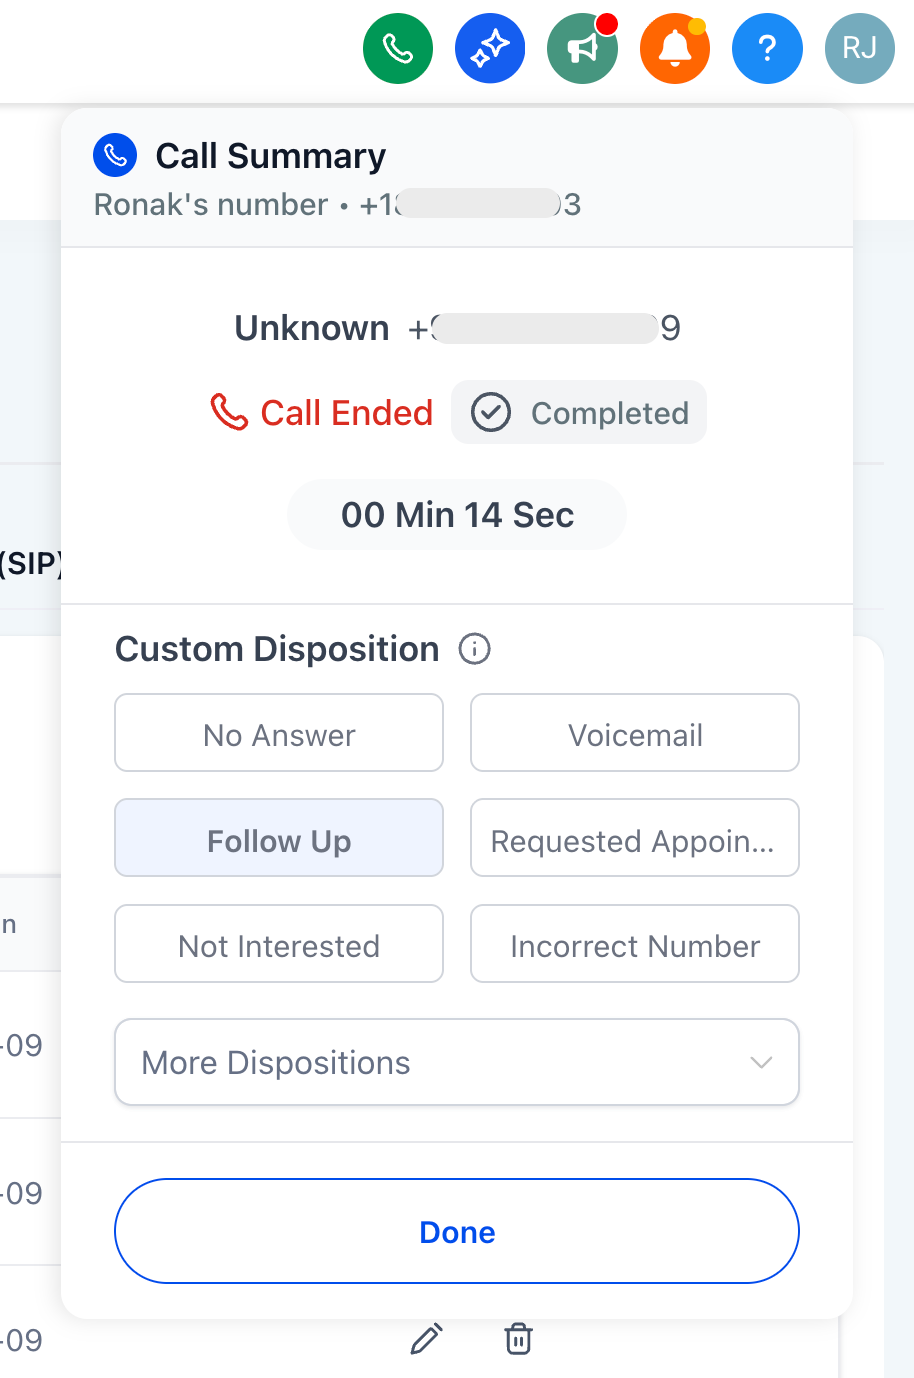Open the orange notifications bell
Screen dimensions: 914x1378
(675, 48)
